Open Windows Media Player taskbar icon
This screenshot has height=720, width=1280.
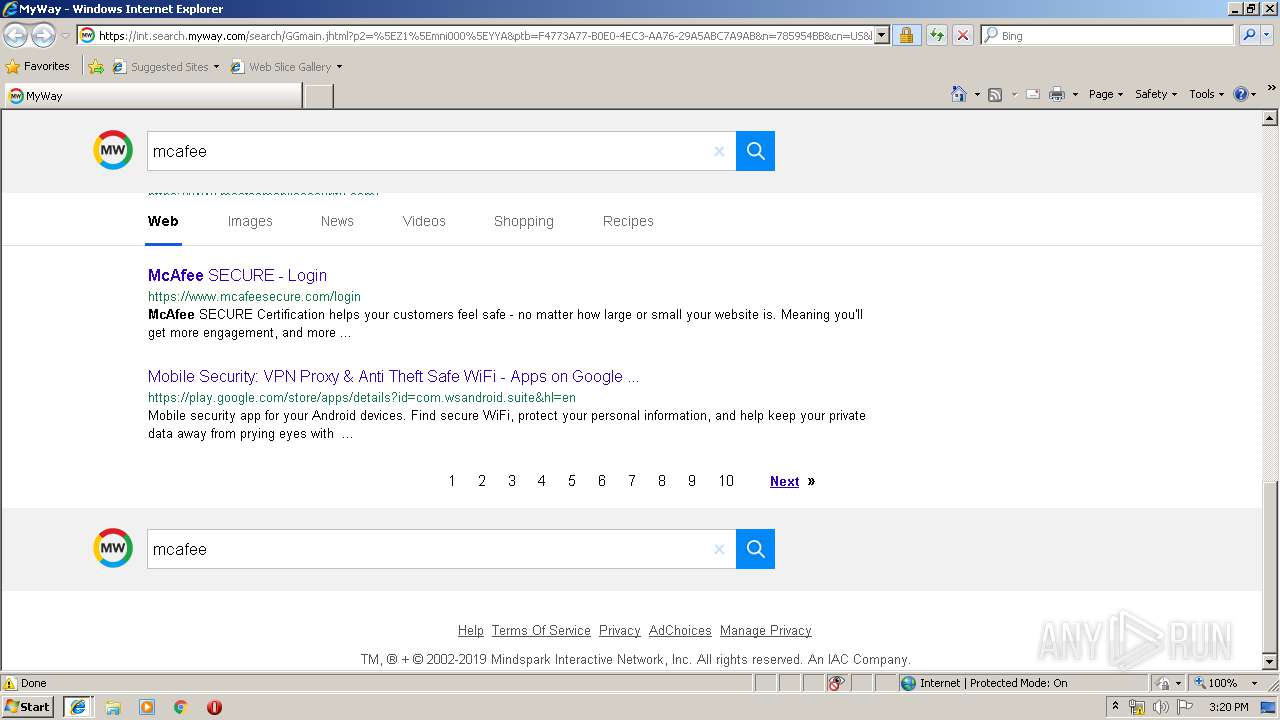click(x=147, y=707)
